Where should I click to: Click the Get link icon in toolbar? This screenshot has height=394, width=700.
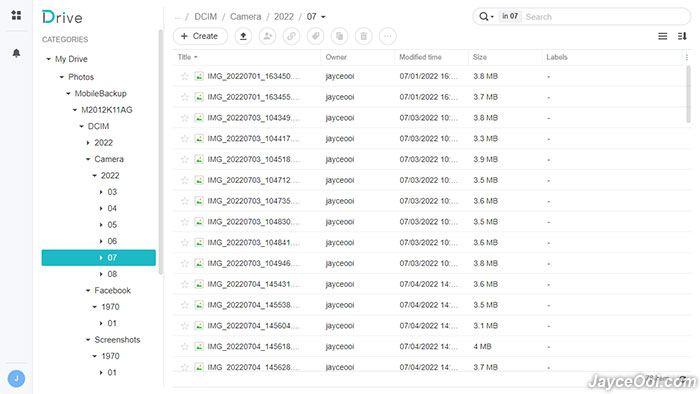(292, 36)
